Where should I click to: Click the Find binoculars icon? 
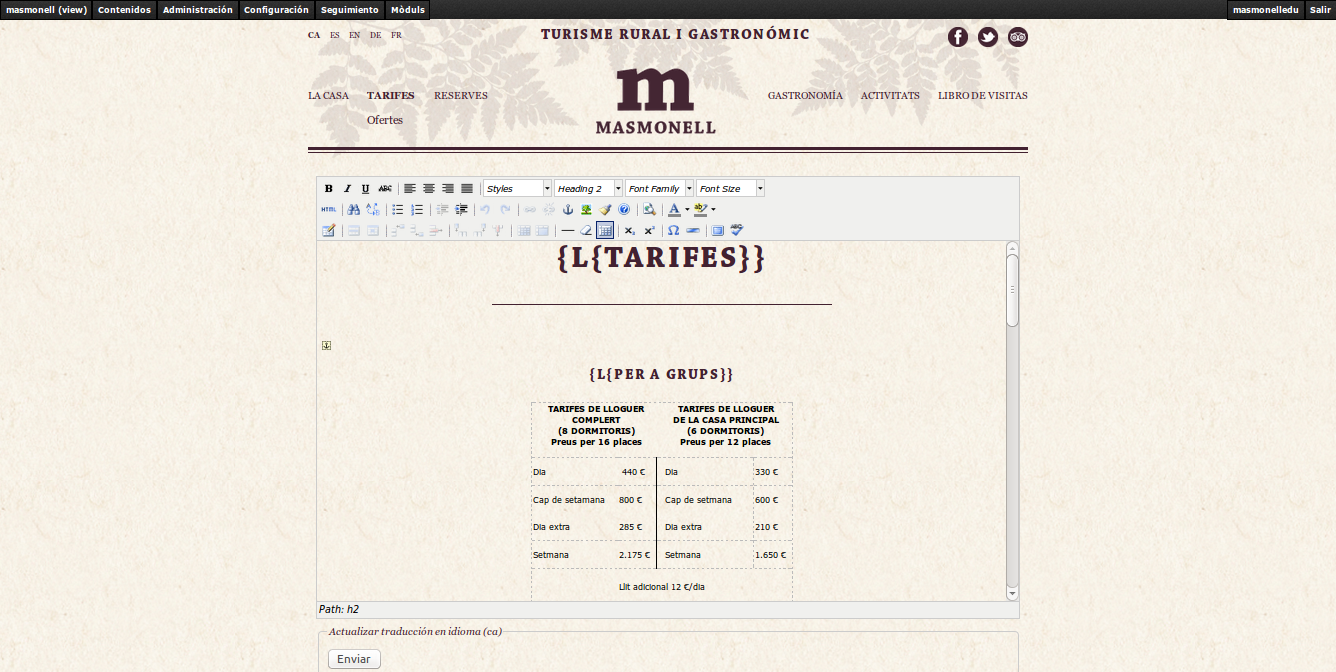coord(353,210)
